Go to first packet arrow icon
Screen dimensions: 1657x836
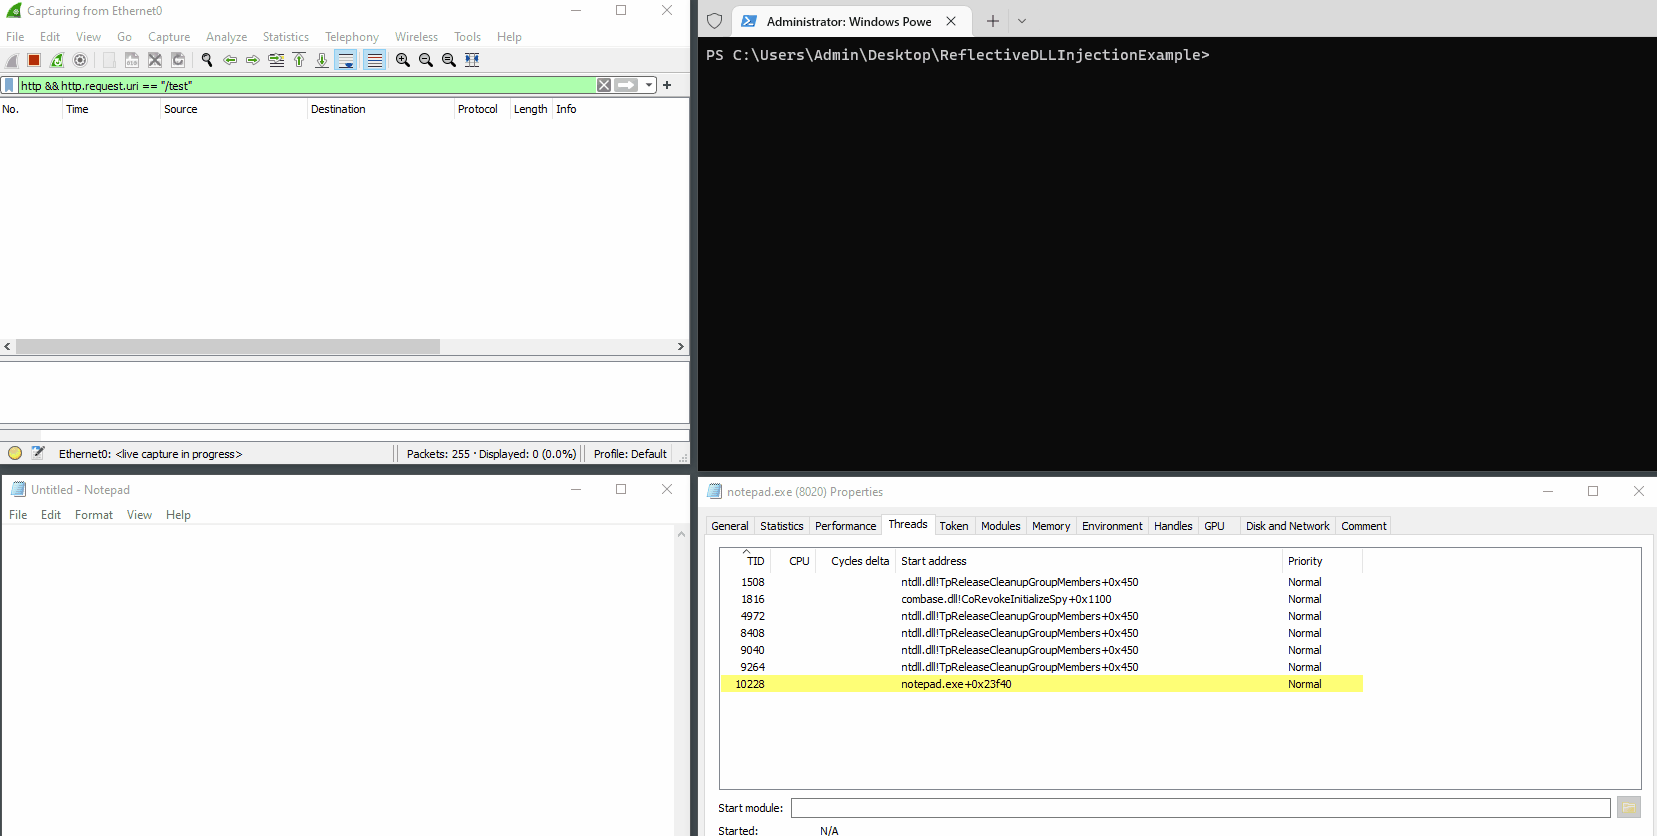tap(299, 60)
